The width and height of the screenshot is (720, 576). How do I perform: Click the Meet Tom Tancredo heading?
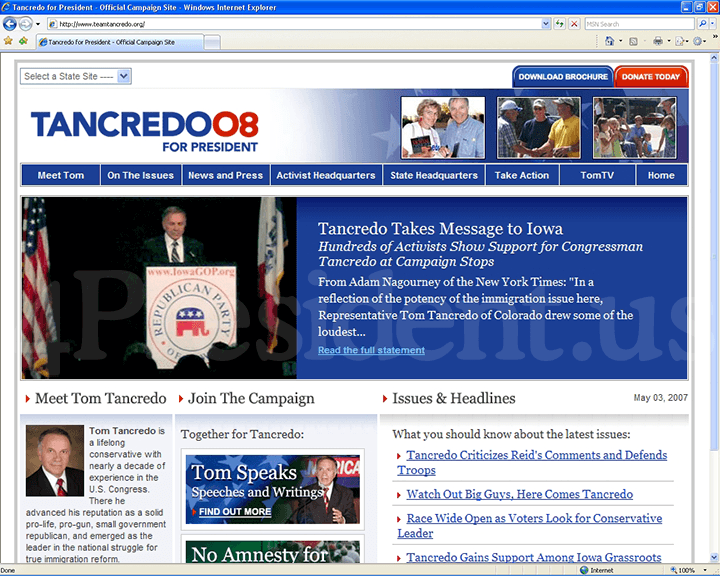[x=100, y=398]
